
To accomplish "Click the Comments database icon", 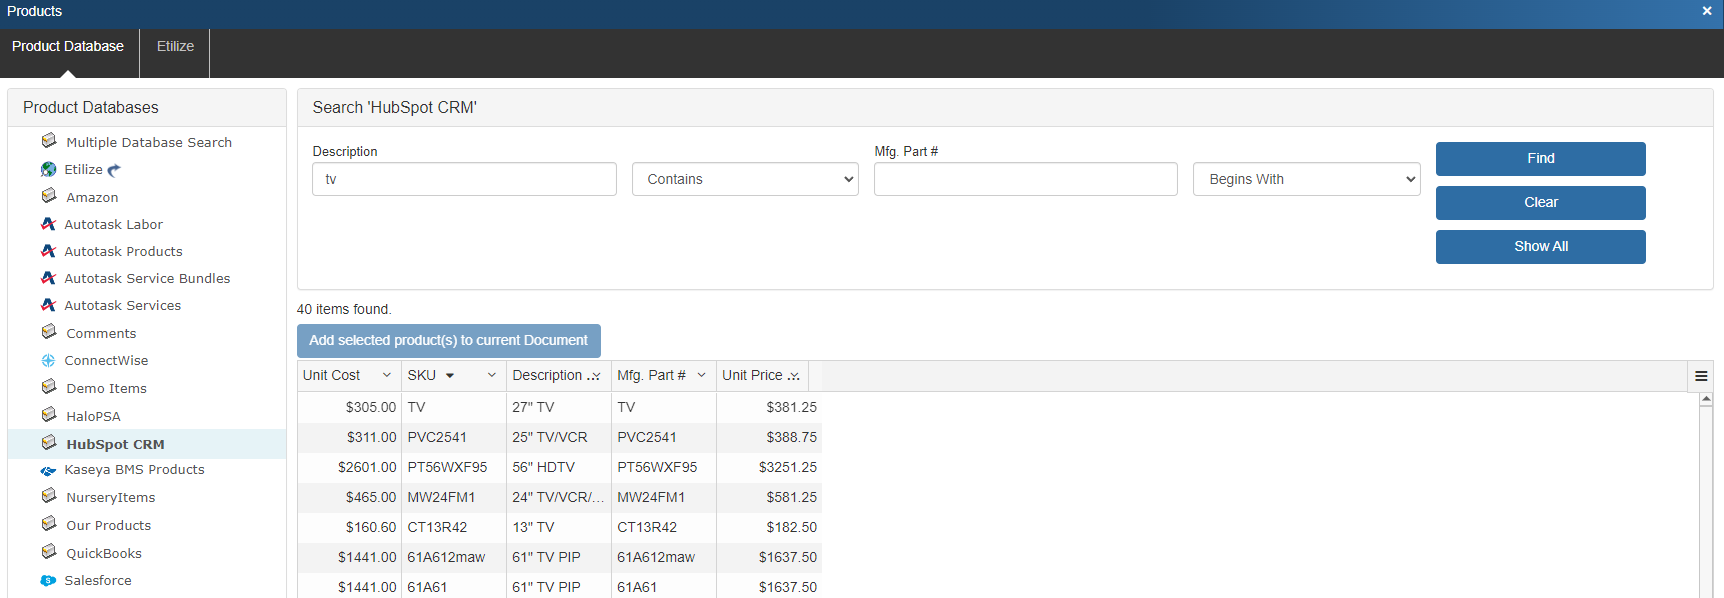I will (x=49, y=332).
